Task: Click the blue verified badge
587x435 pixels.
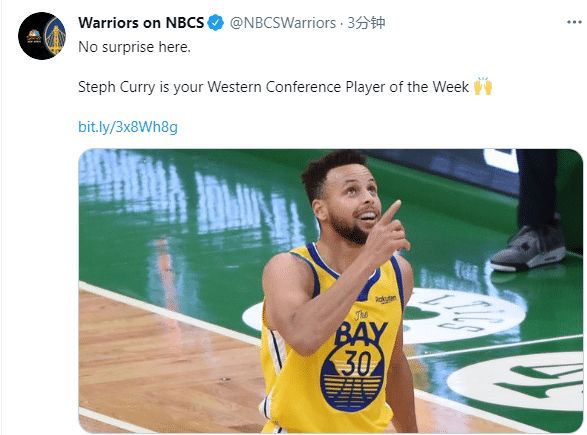Action: [216, 23]
